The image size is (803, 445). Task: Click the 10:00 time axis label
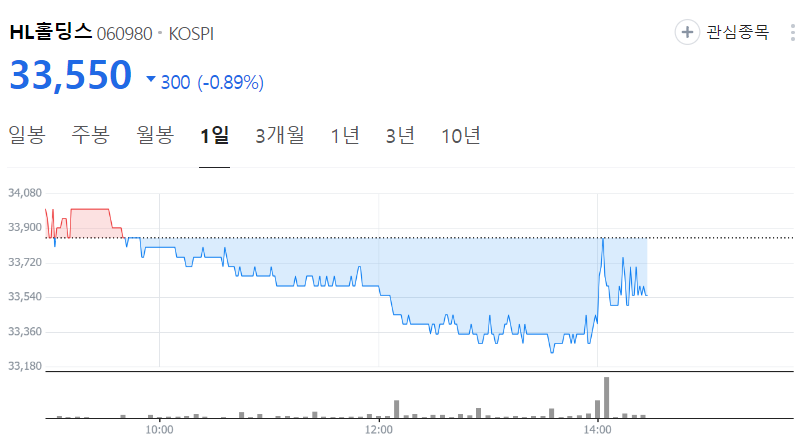(x=159, y=430)
